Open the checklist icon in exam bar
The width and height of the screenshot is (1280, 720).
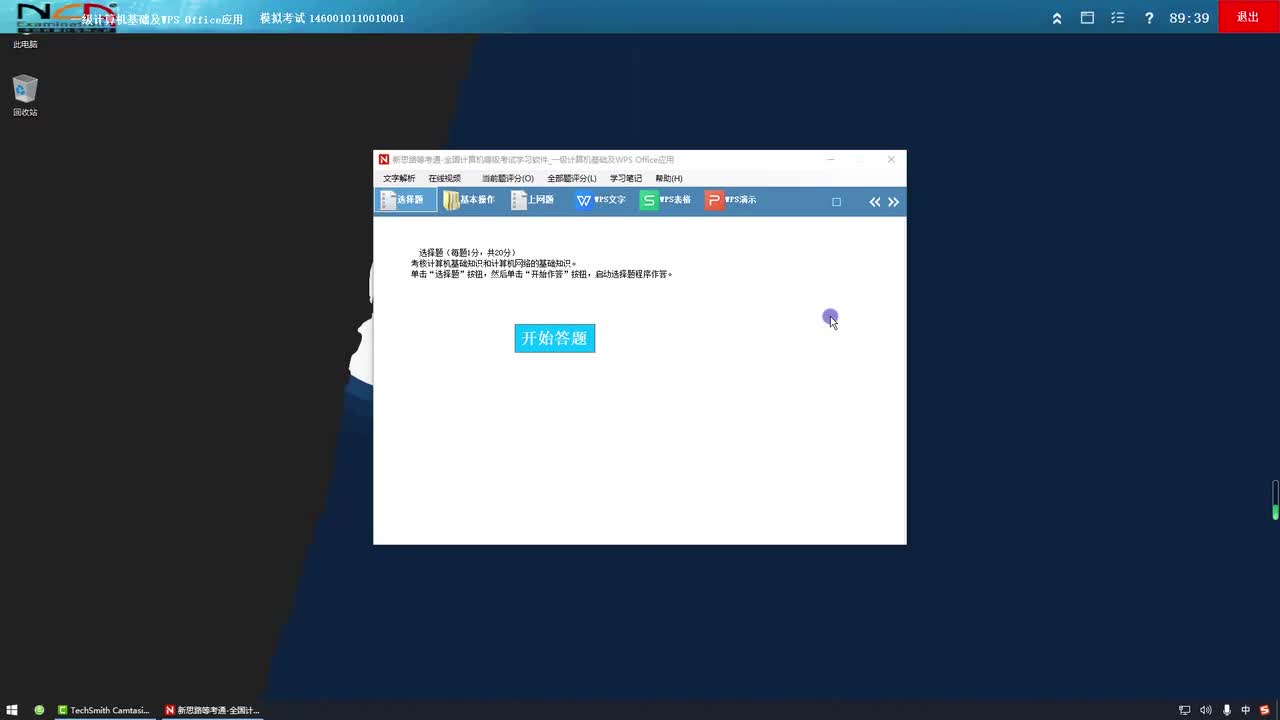click(1118, 18)
